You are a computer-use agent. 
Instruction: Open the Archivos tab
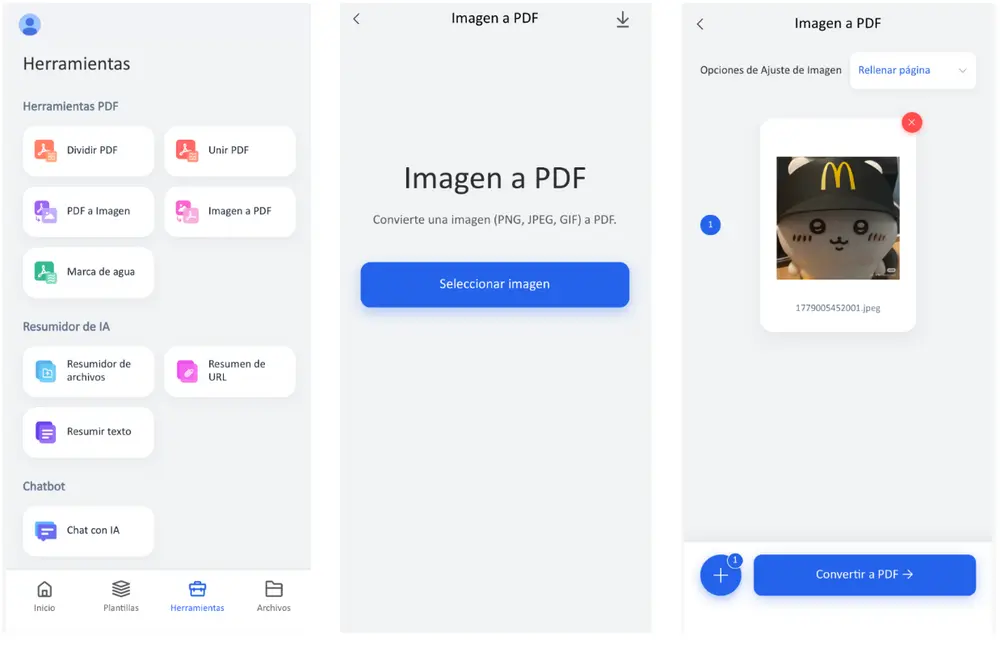(x=274, y=597)
